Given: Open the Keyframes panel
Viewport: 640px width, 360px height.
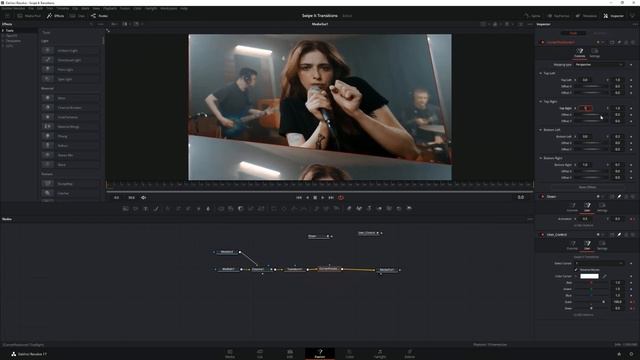Looking at the screenshot, I should click(x=558, y=16).
